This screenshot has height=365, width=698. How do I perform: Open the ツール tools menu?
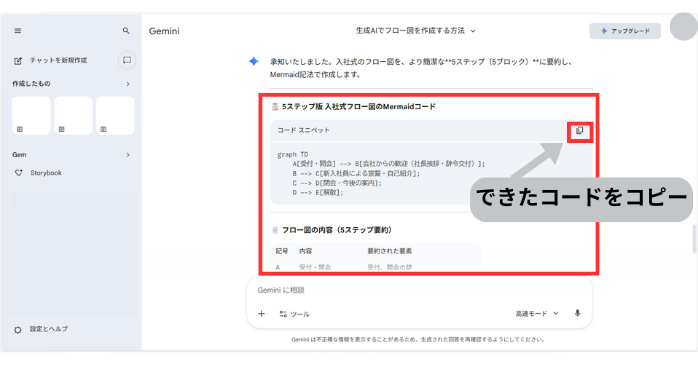coord(294,314)
